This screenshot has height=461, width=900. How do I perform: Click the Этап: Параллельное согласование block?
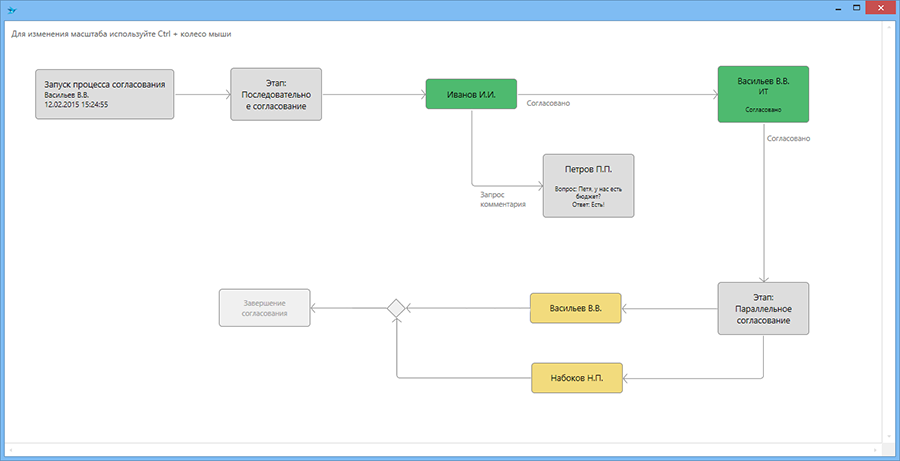(x=763, y=308)
